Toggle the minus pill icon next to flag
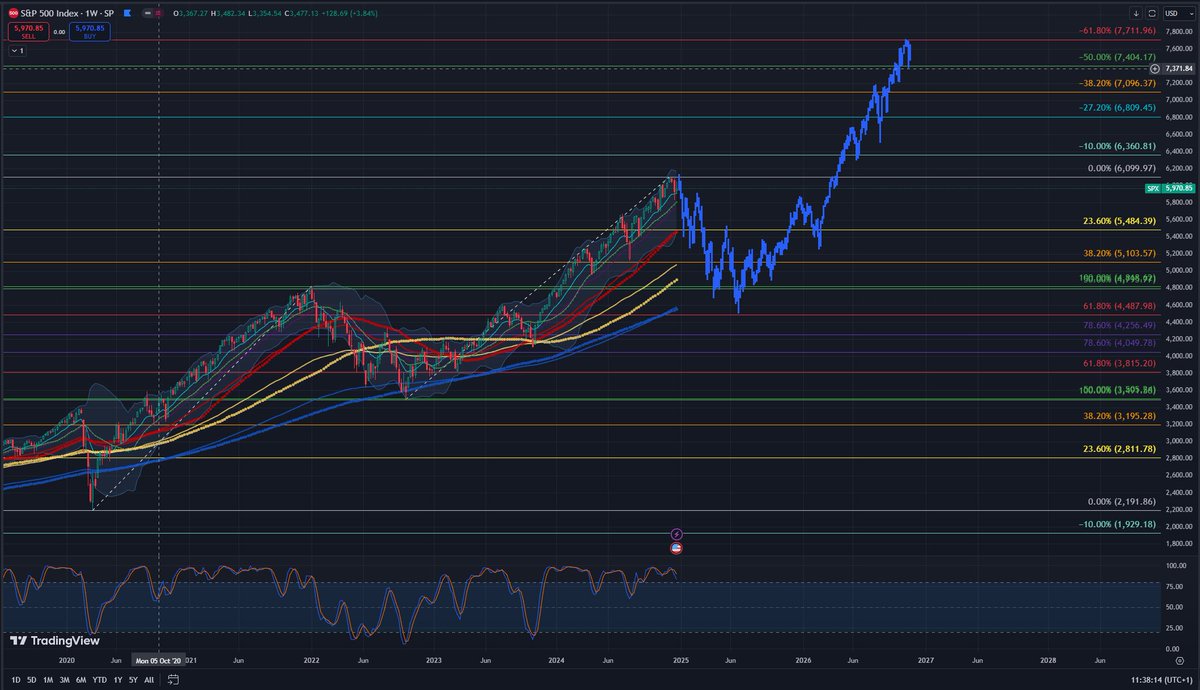The width and height of the screenshot is (1200, 690). (x=147, y=13)
